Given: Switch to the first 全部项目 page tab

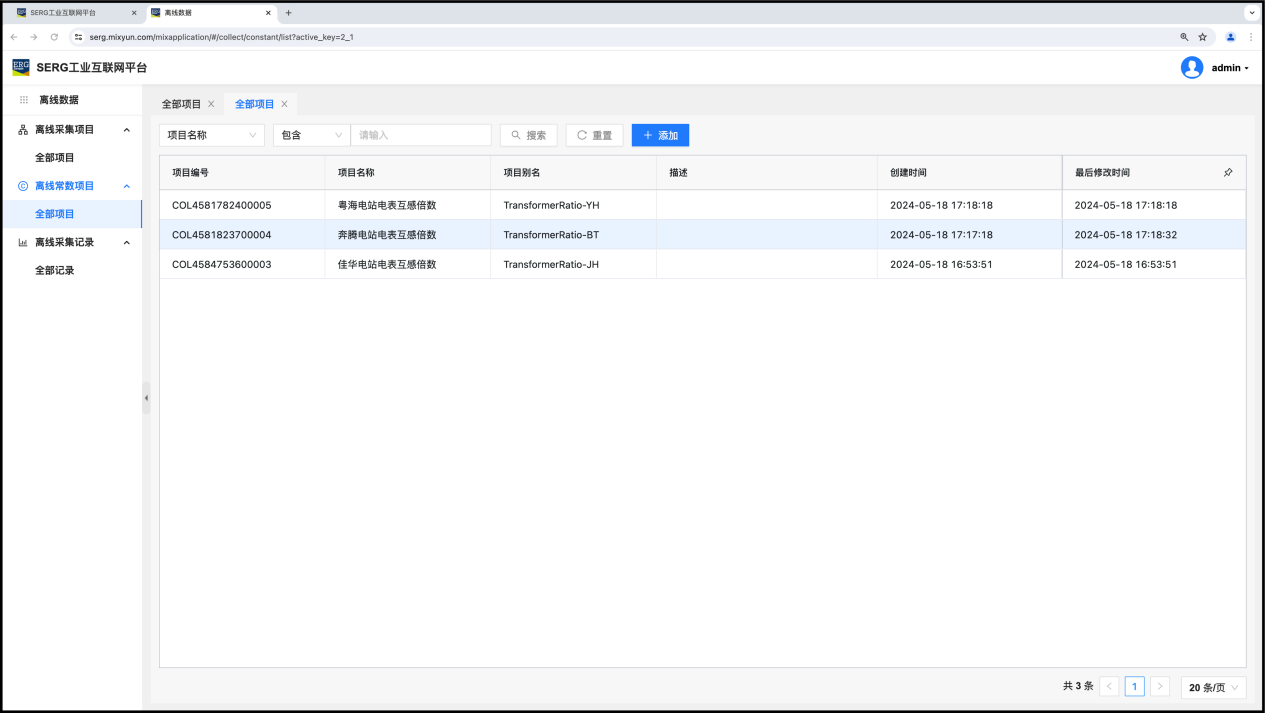Looking at the screenshot, I should [181, 104].
